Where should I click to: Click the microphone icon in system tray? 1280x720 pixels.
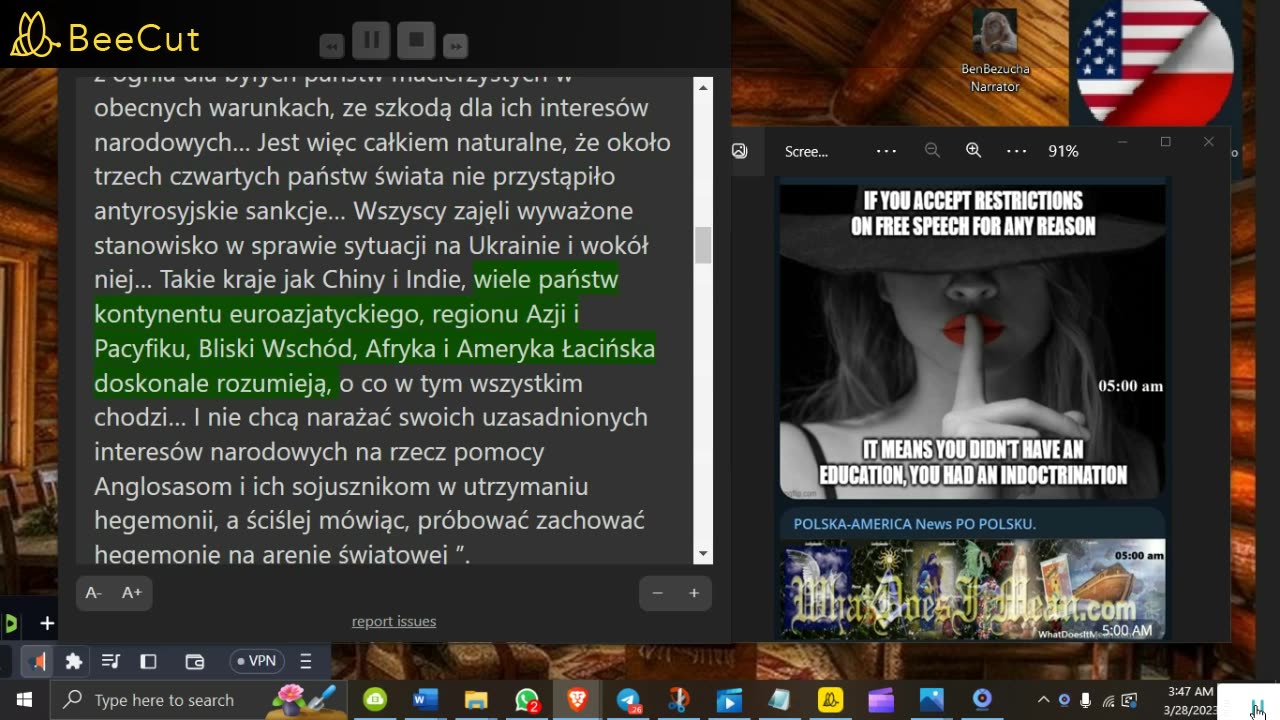(1086, 700)
